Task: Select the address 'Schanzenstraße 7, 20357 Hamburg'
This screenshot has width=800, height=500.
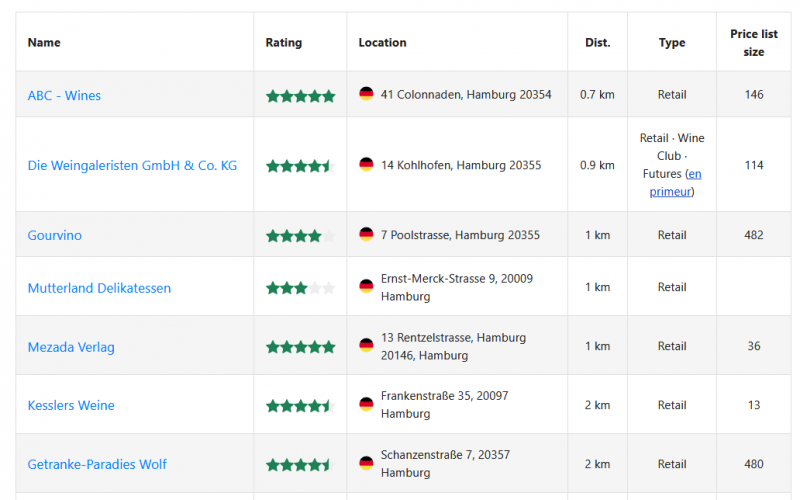Action: point(445,463)
